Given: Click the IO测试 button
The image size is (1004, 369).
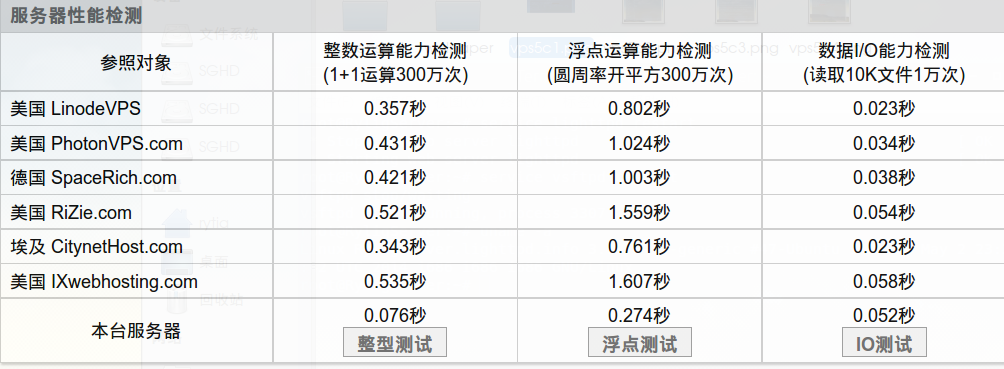Looking at the screenshot, I should (x=884, y=343).
